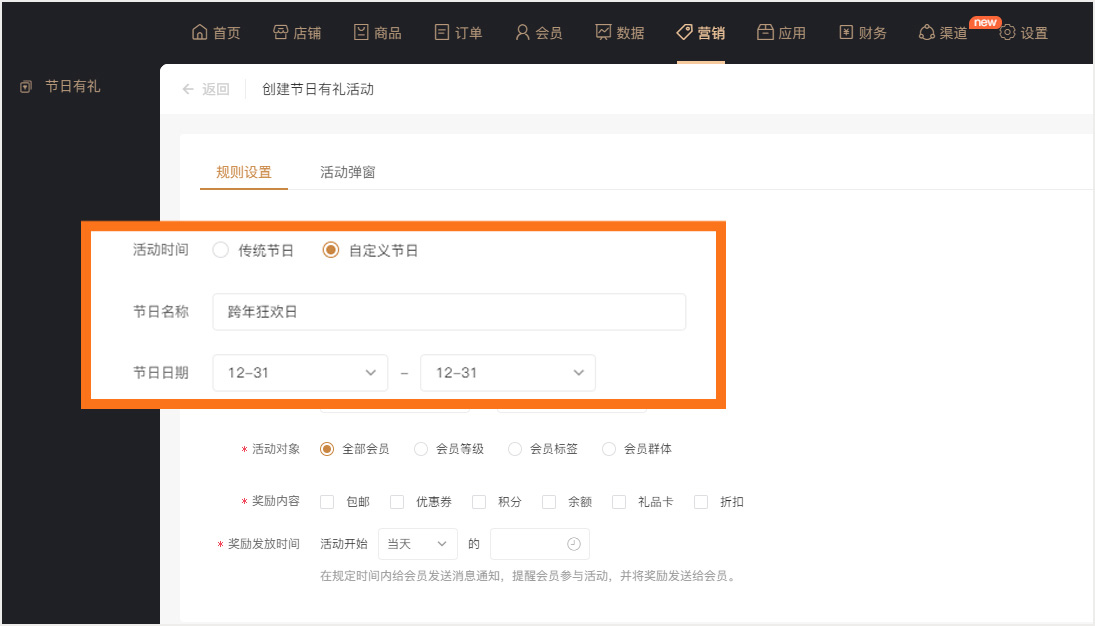Image resolution: width=1095 pixels, height=626 pixels.
Task: Select the 会员等级 radio button
Action: [x=421, y=449]
